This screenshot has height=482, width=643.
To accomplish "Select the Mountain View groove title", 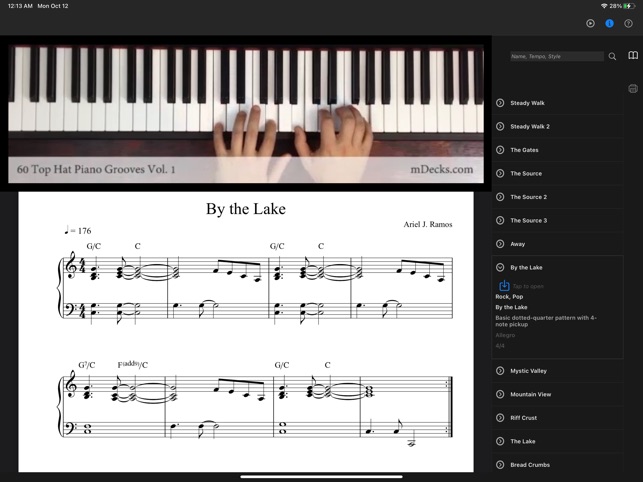I will (x=531, y=394).
